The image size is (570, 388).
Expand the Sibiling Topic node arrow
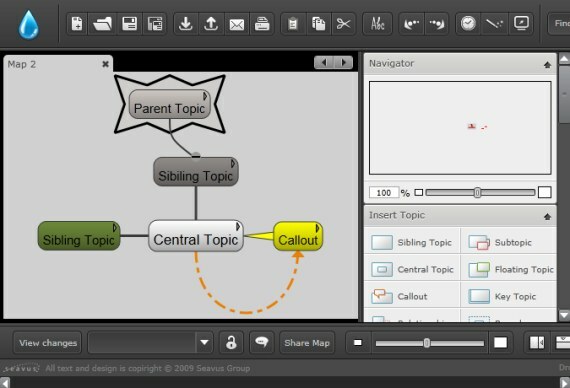pos(233,164)
